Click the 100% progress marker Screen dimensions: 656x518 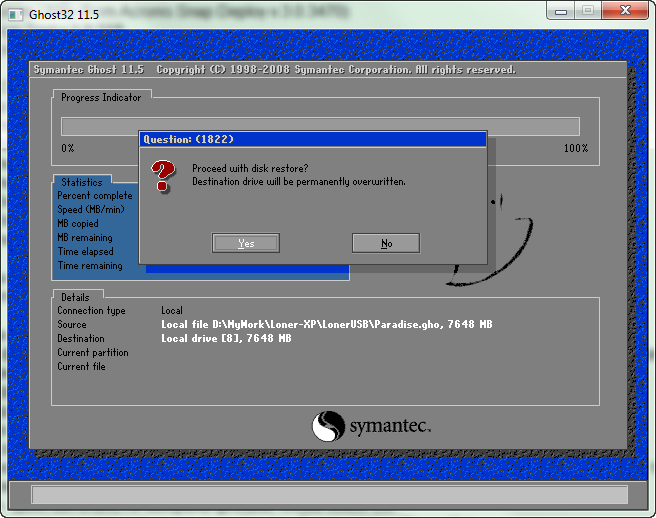point(576,148)
